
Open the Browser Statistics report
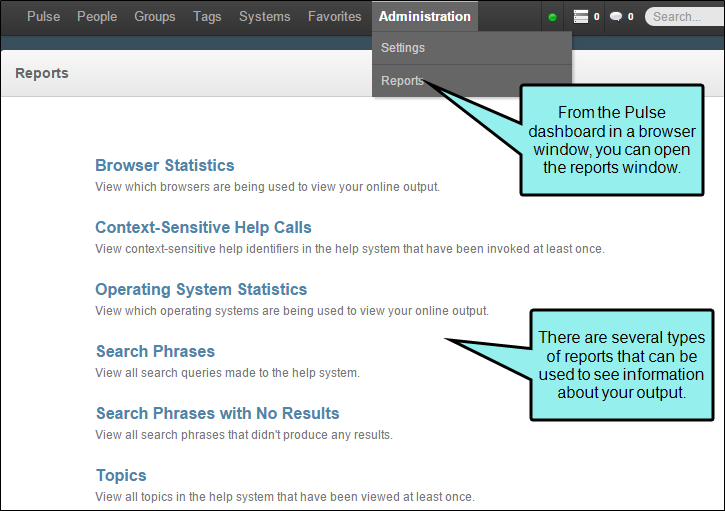(x=165, y=166)
